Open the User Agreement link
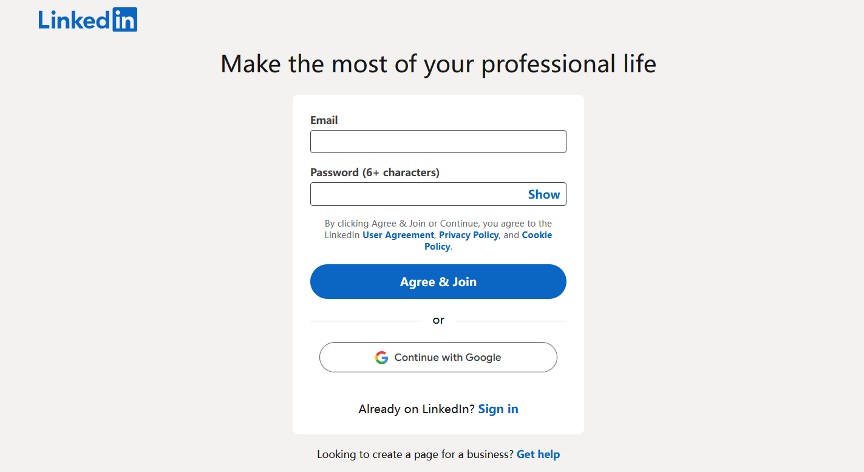 (x=398, y=235)
